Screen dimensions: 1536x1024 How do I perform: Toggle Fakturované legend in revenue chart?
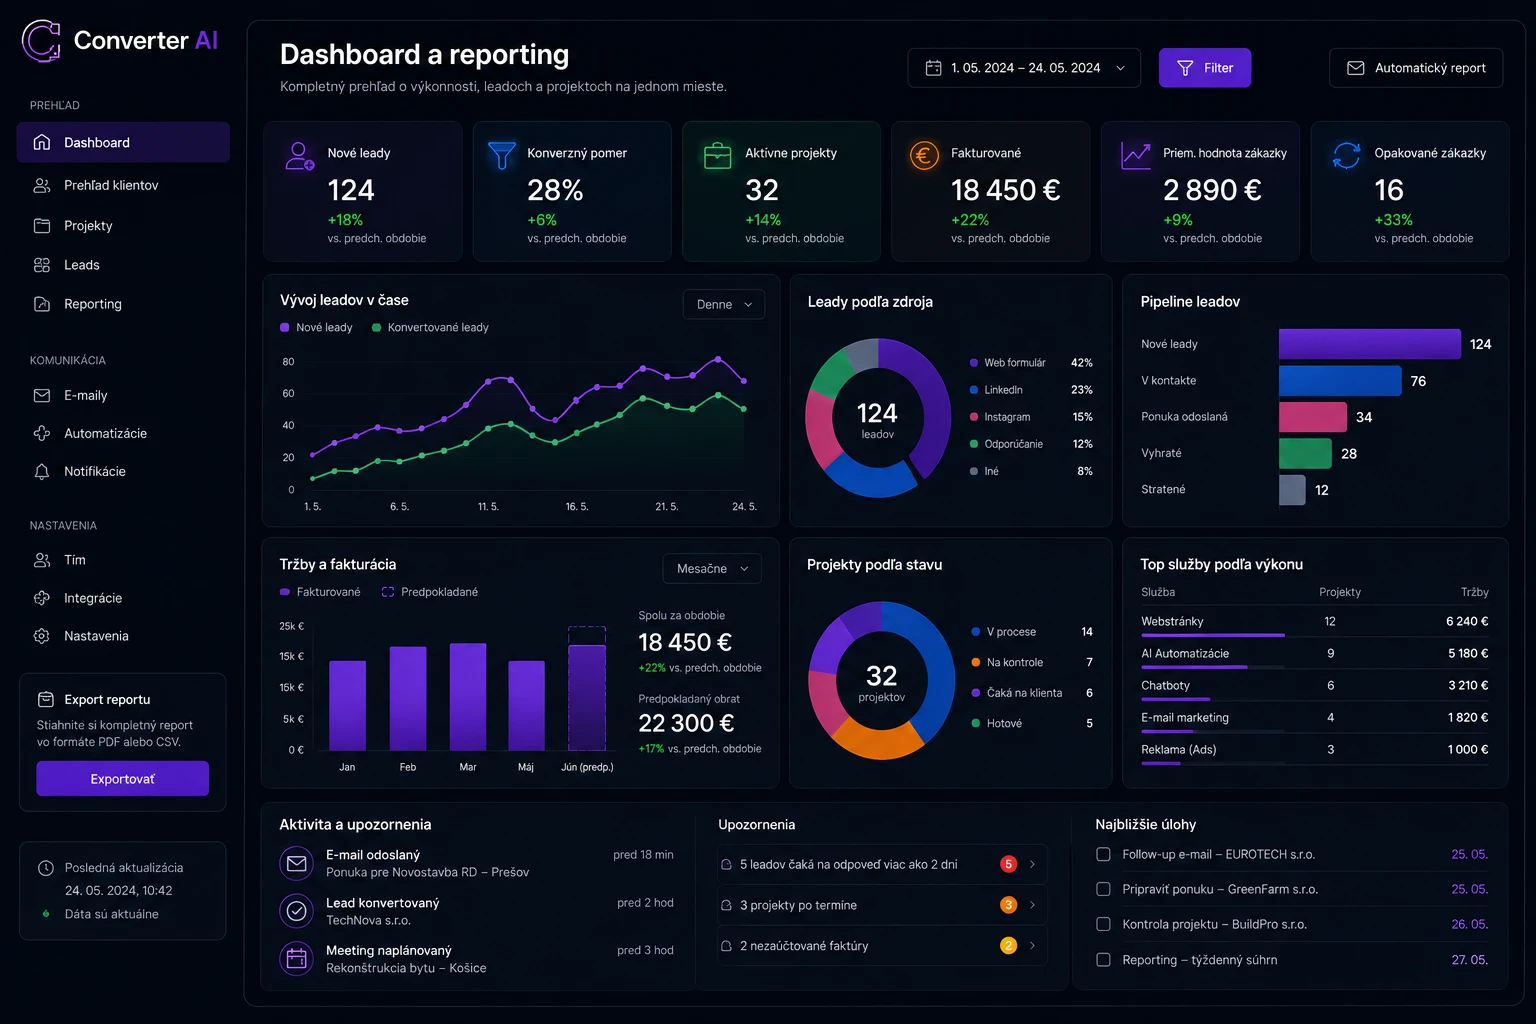point(320,592)
